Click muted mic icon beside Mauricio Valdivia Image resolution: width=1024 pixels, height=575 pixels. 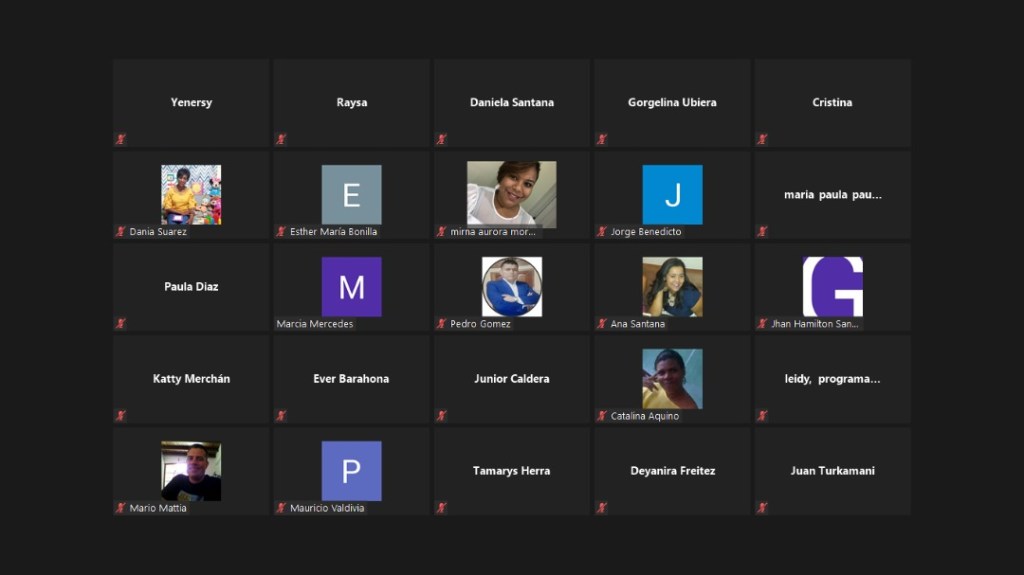pyautogui.click(x=281, y=508)
